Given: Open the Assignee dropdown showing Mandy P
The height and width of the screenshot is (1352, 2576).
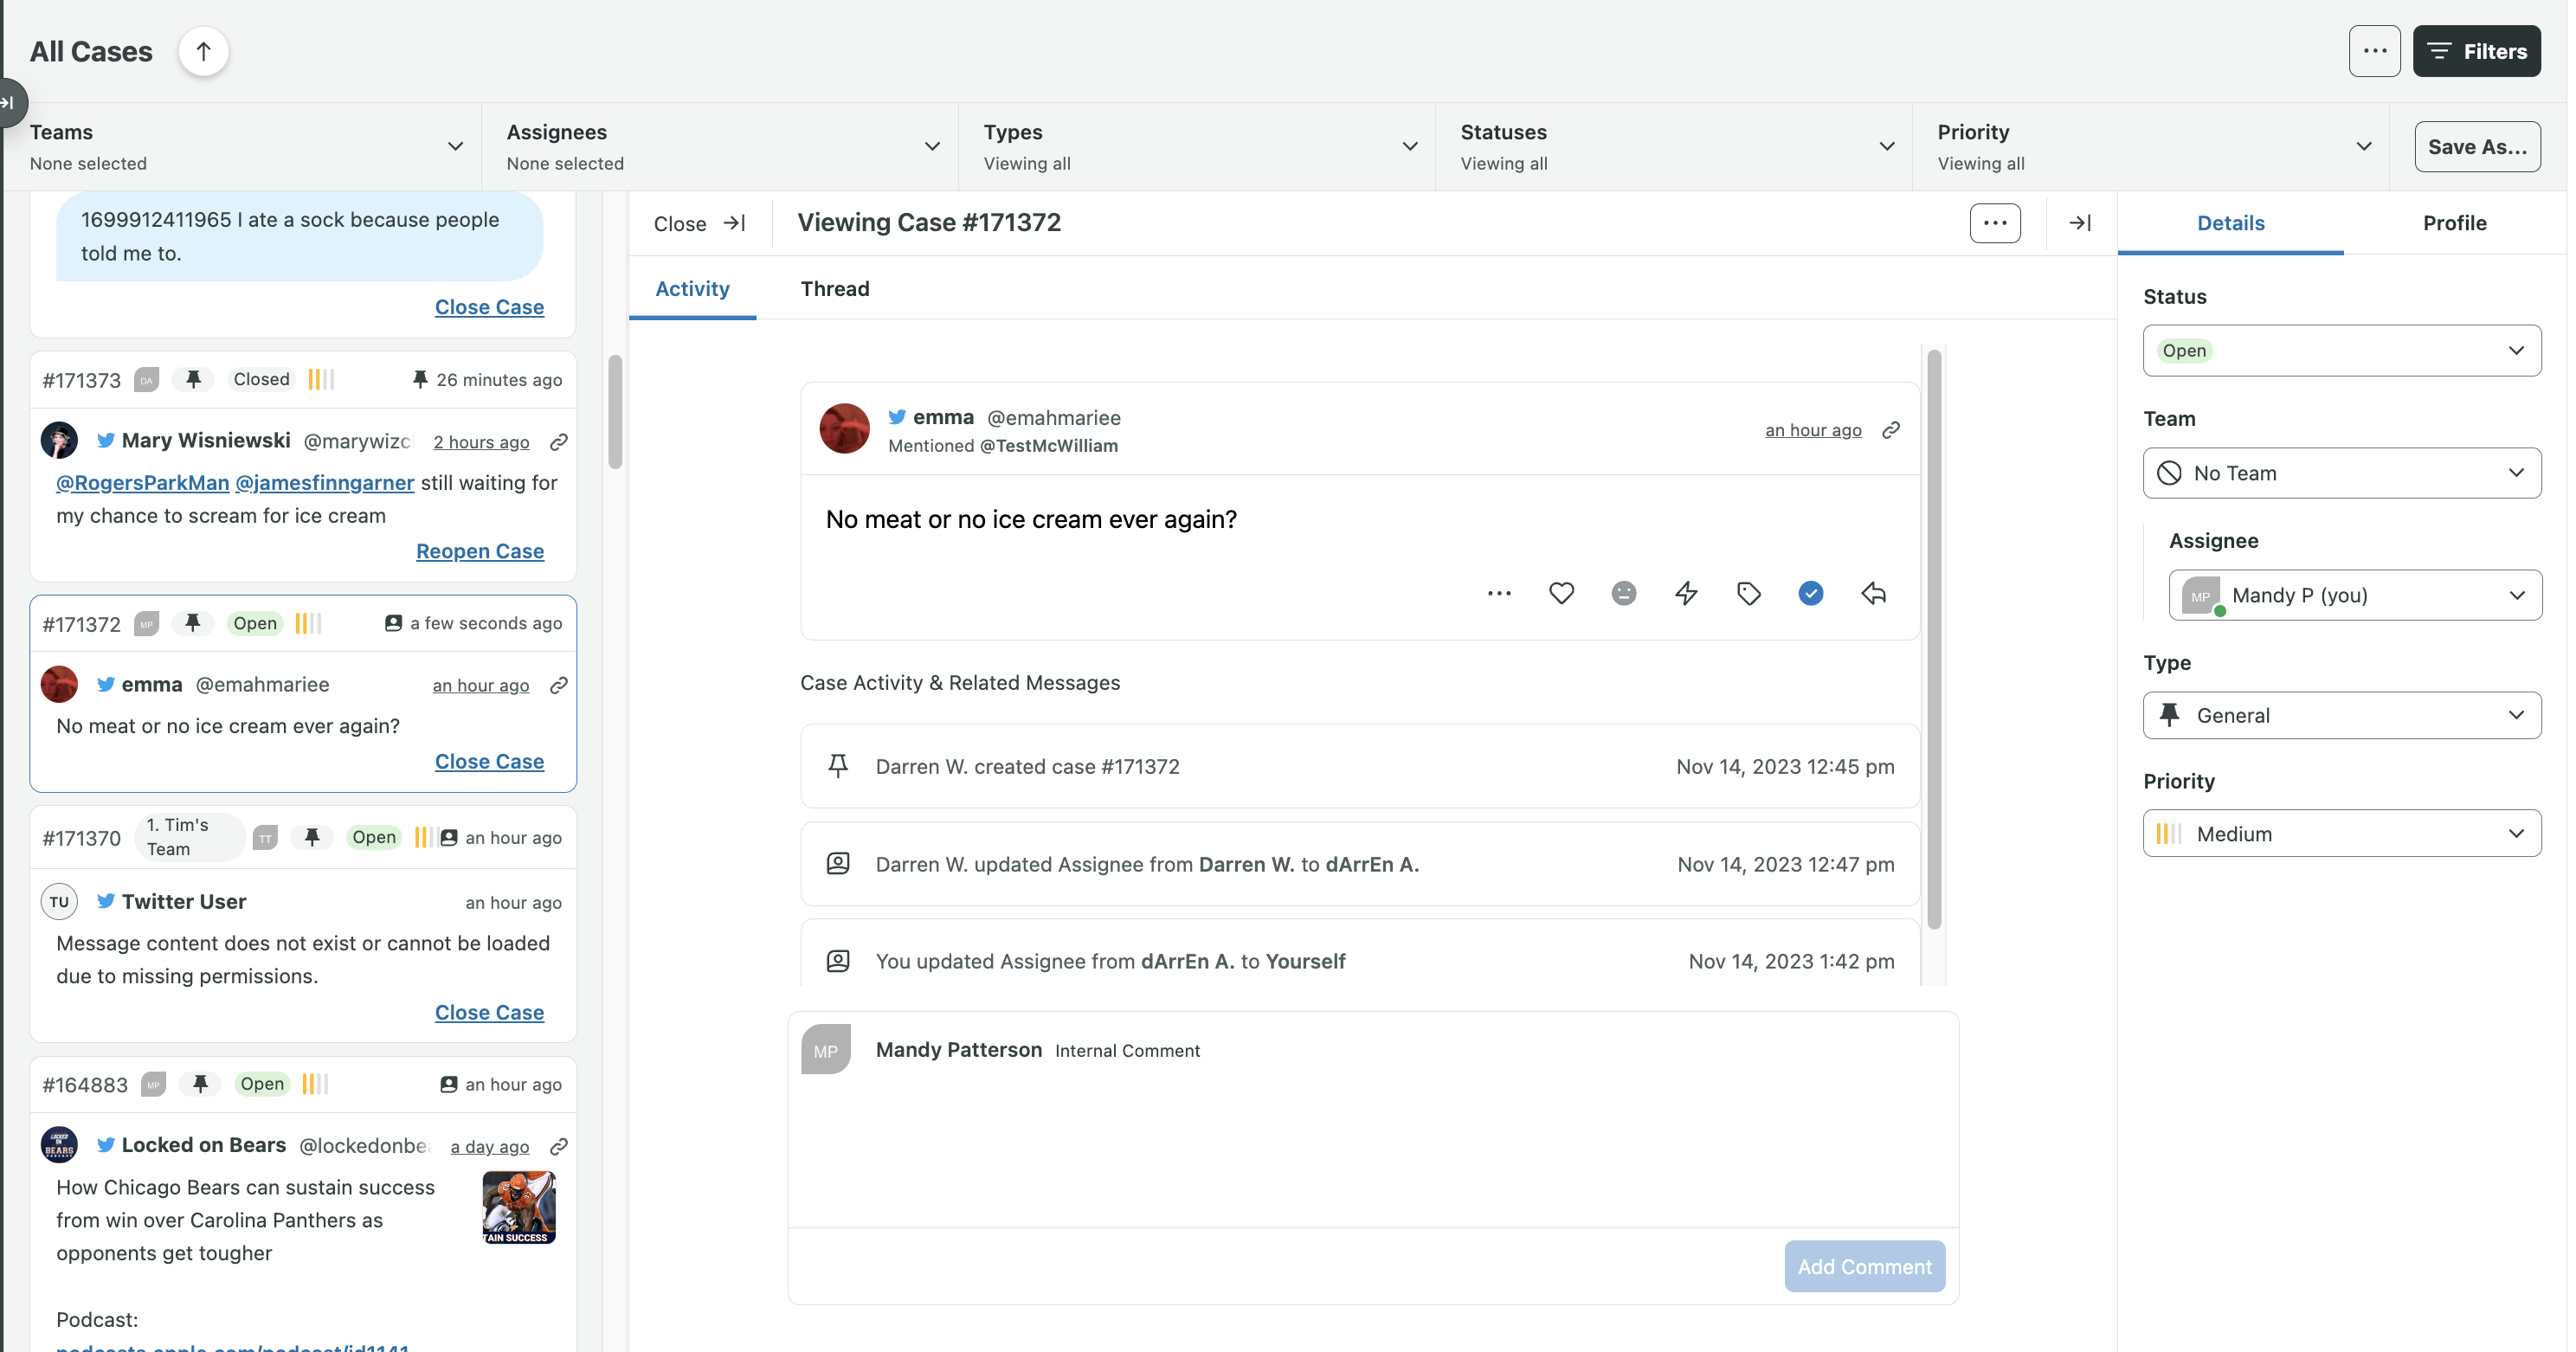Looking at the screenshot, I should (2354, 595).
